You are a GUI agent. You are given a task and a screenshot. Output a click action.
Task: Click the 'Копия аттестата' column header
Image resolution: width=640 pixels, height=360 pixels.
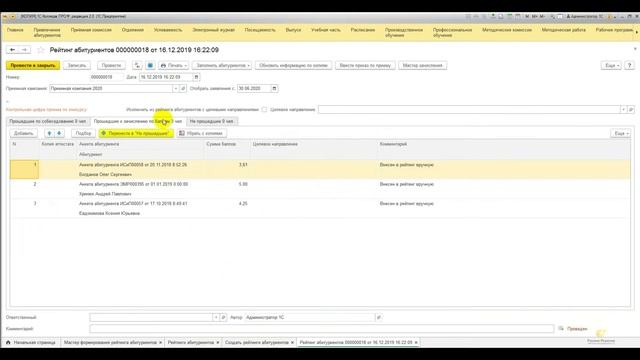(58, 144)
